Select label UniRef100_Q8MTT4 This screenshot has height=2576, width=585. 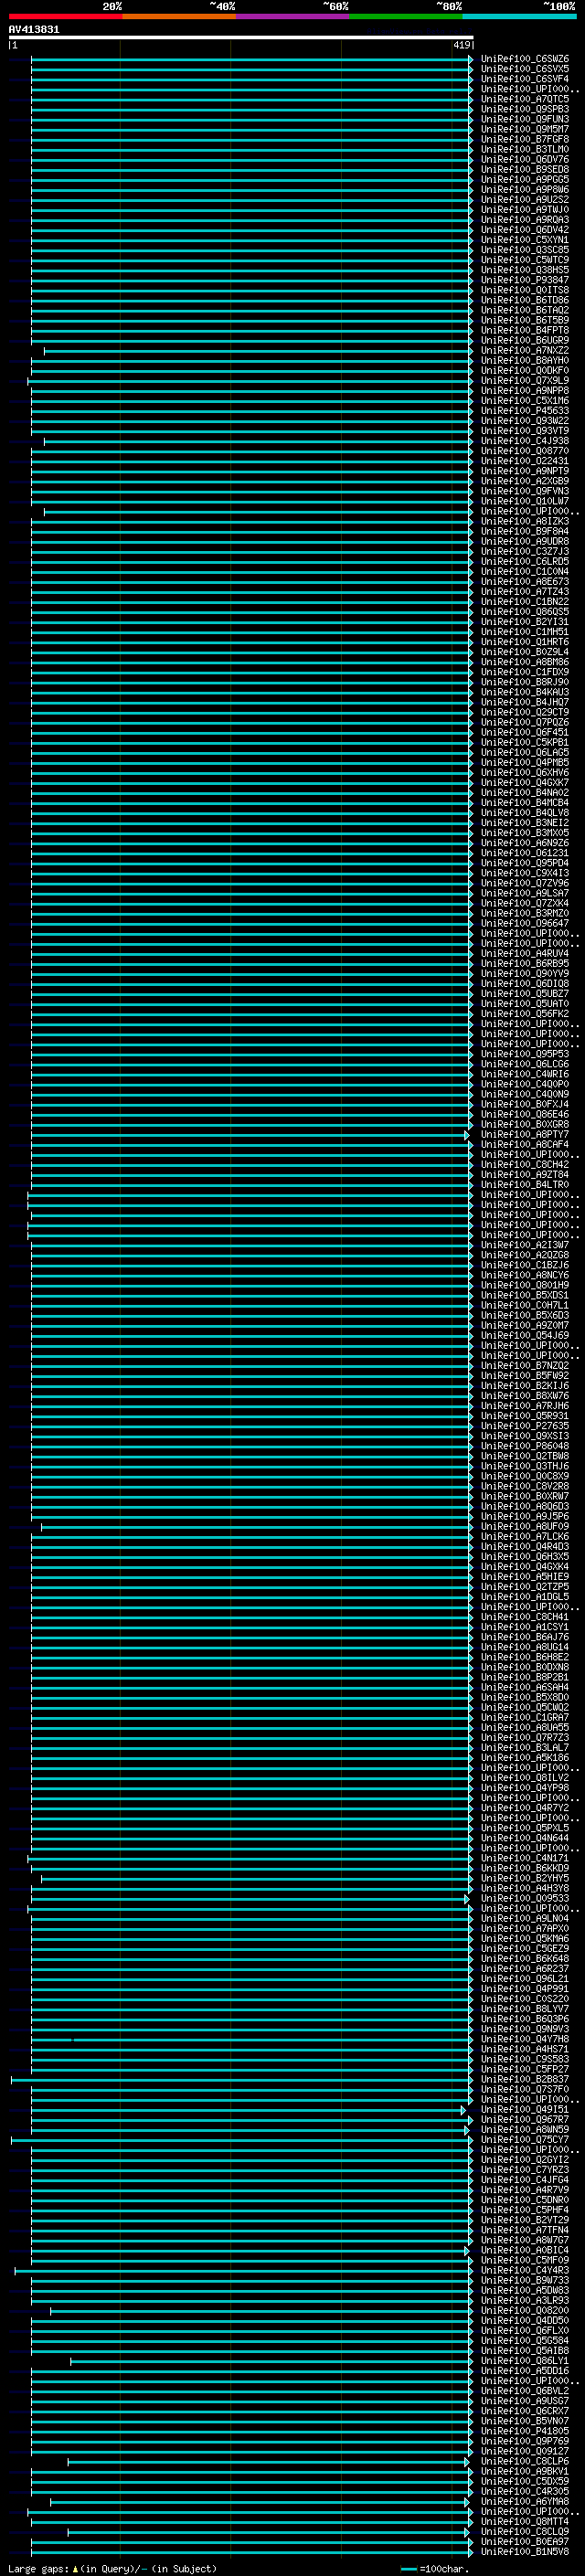(524, 2522)
